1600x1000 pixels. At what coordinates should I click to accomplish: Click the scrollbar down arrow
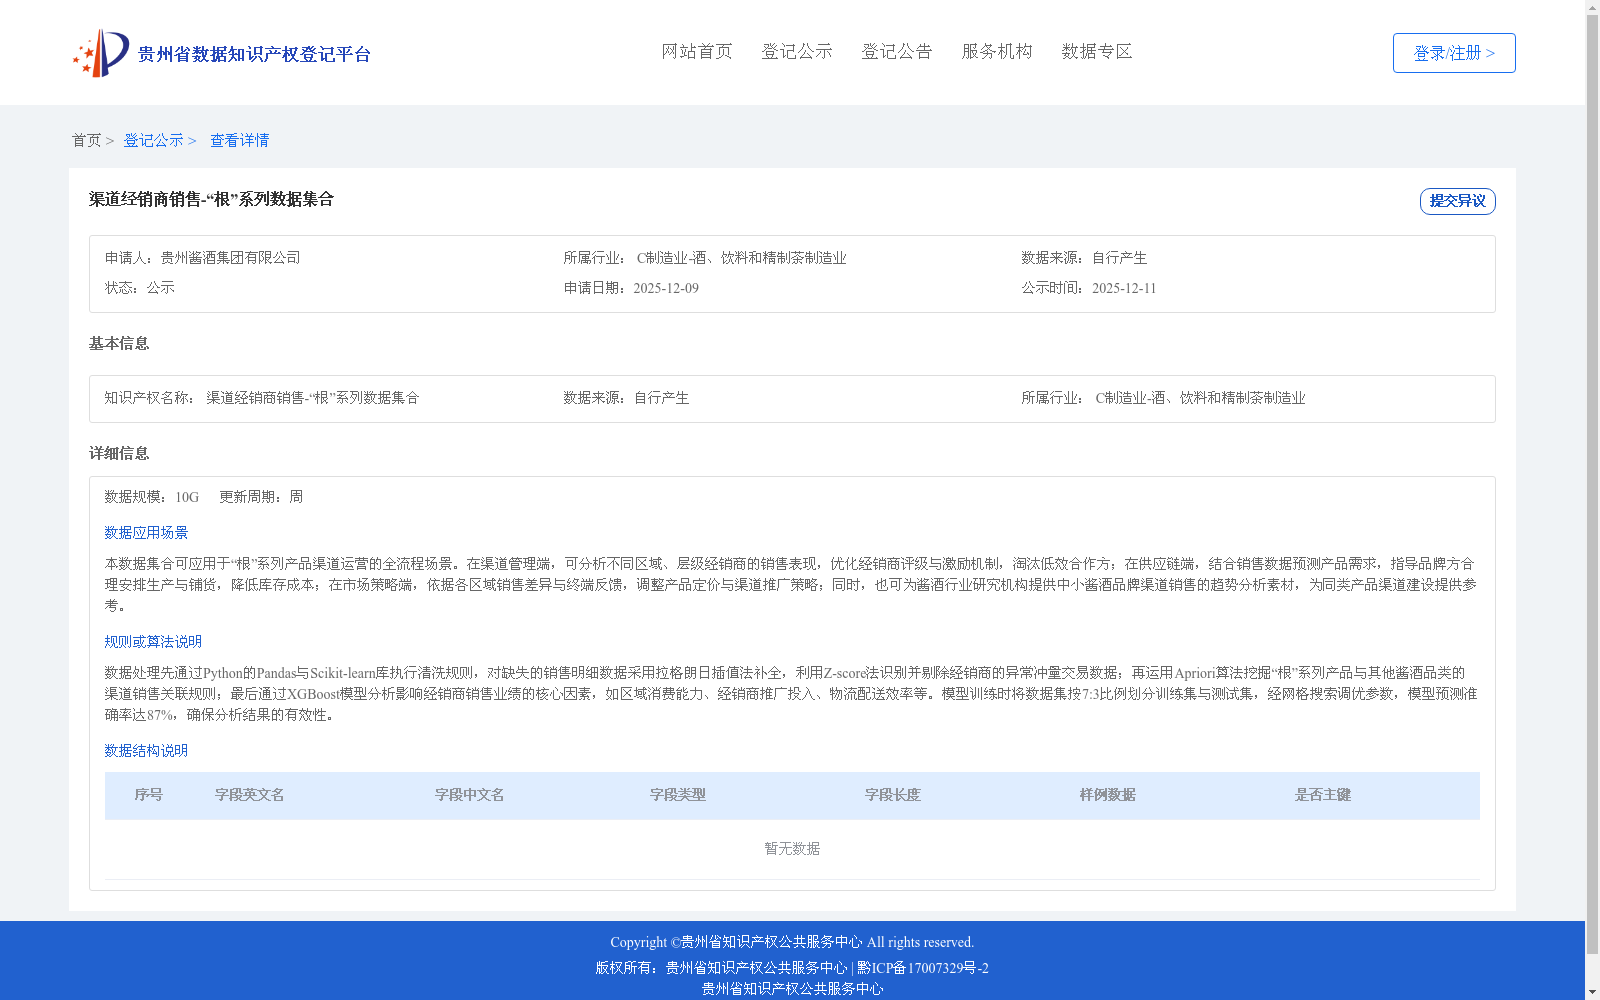coord(1592,992)
